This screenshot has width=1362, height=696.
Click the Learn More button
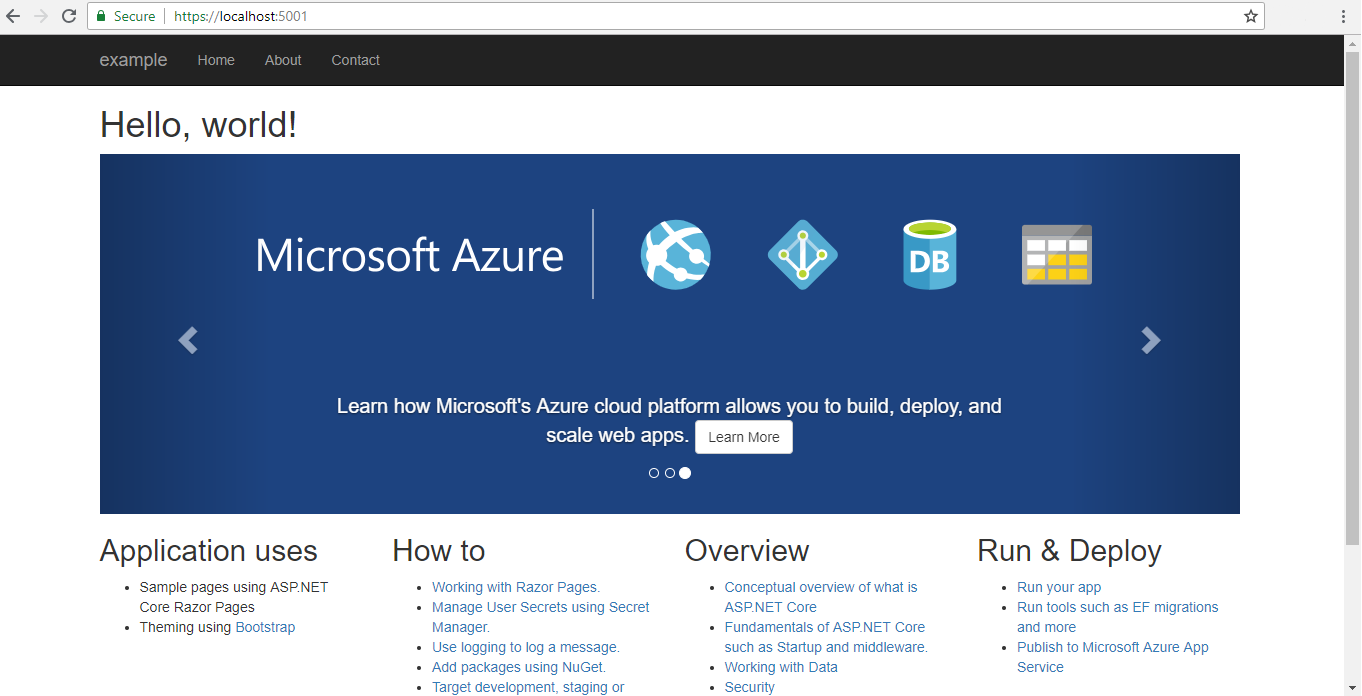click(743, 436)
